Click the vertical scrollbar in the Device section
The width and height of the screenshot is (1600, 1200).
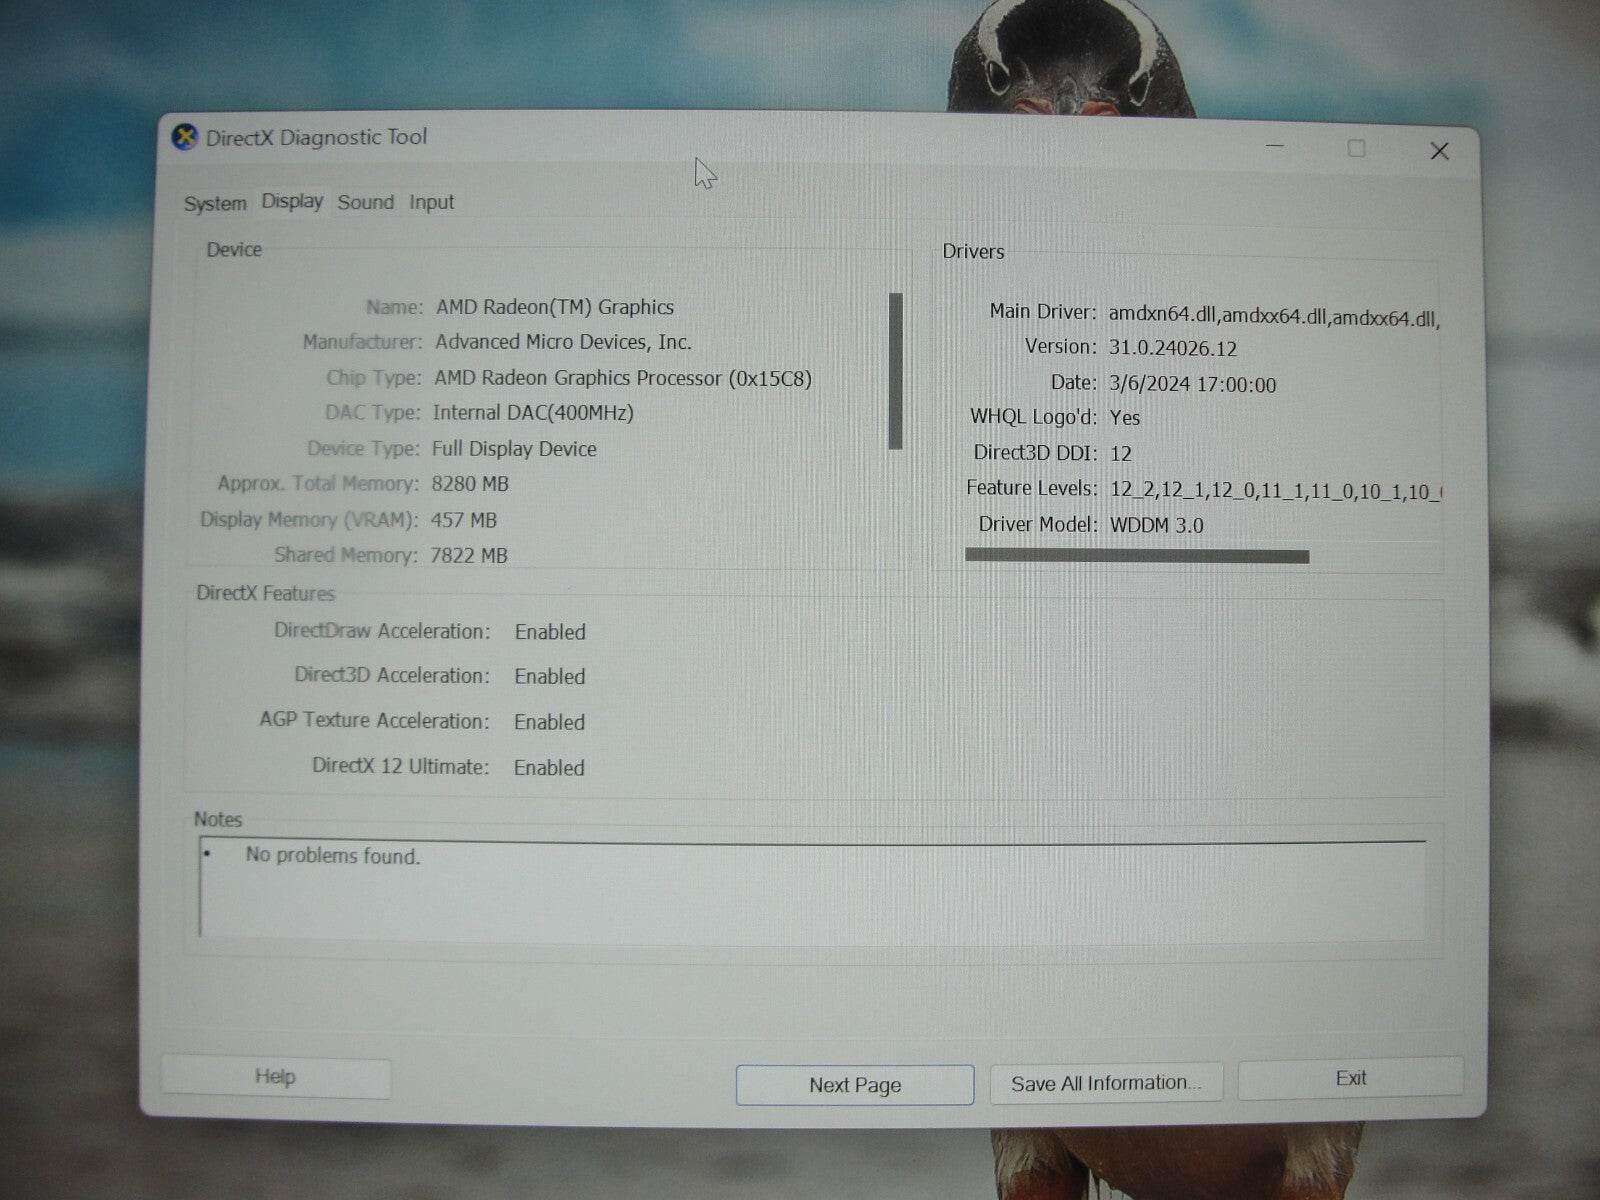897,370
